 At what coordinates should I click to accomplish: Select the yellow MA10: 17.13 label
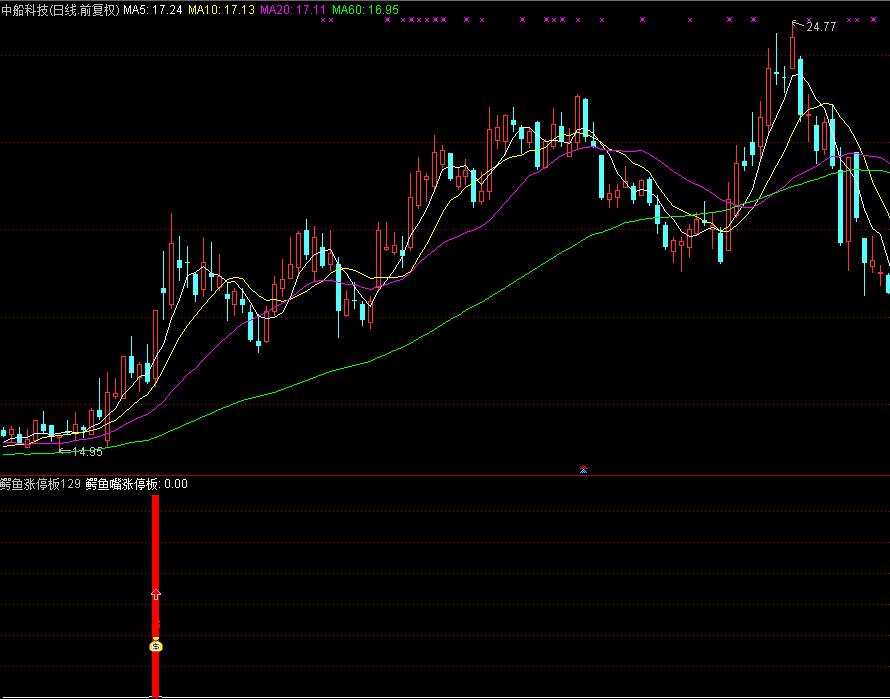click(x=221, y=10)
